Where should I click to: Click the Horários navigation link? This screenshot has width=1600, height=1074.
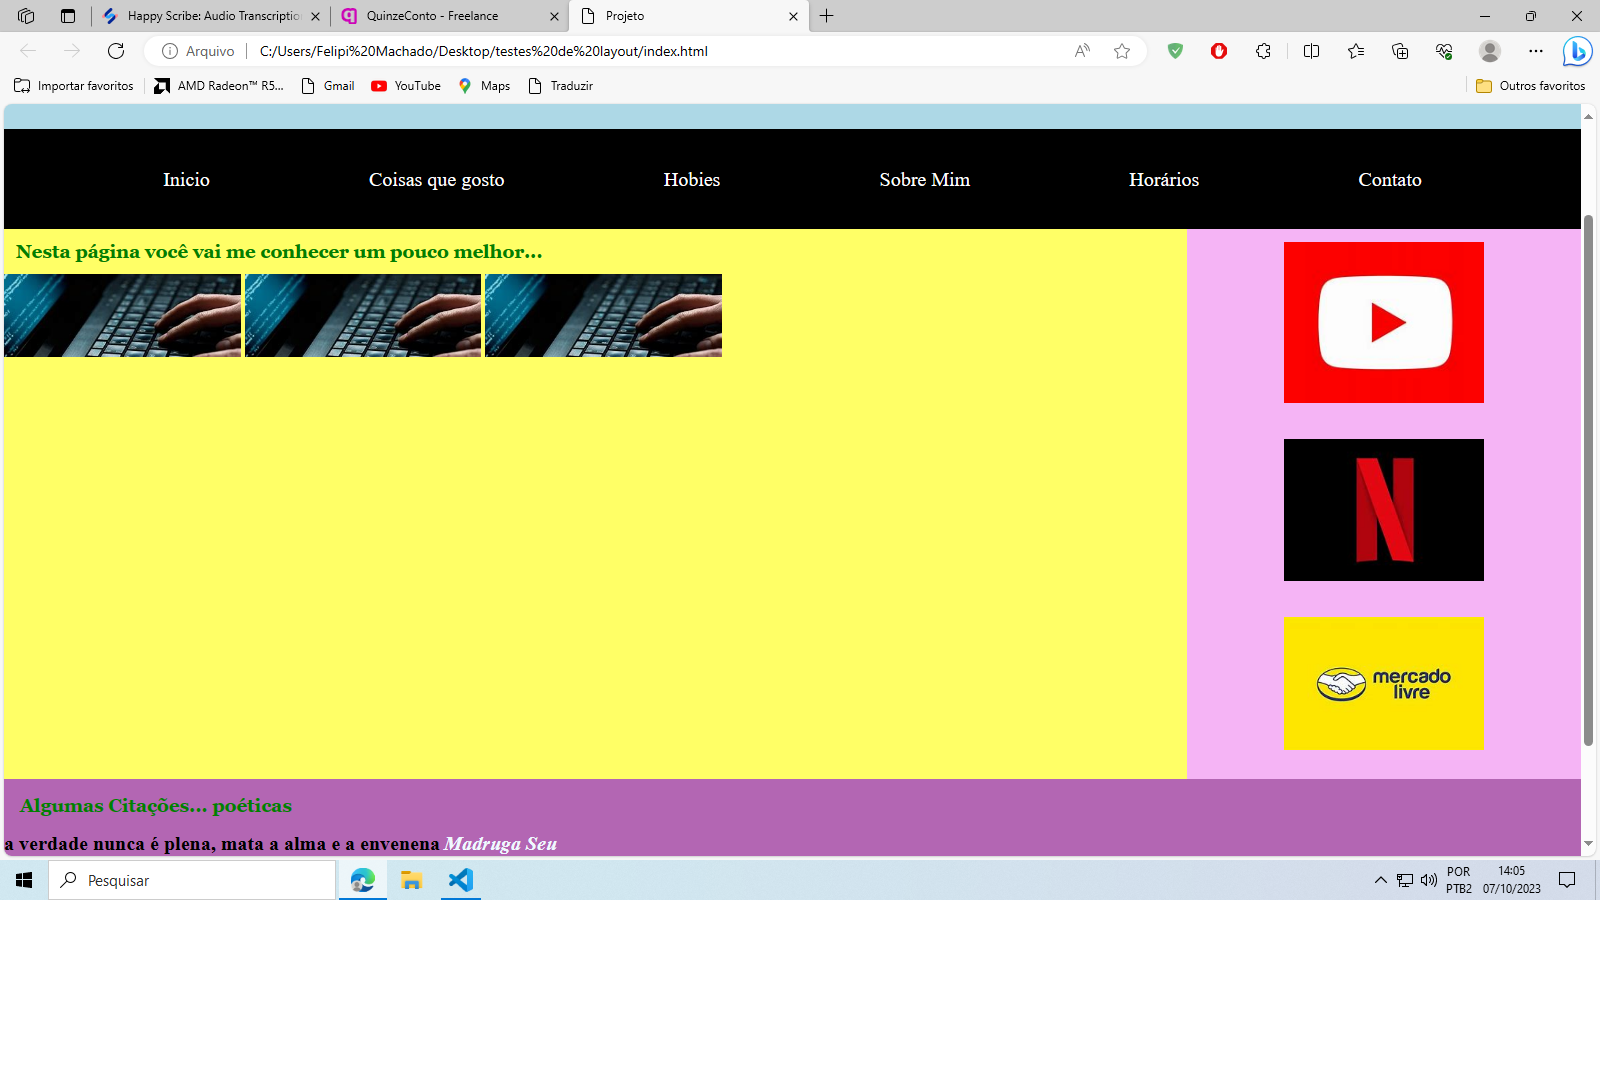pyautogui.click(x=1163, y=180)
